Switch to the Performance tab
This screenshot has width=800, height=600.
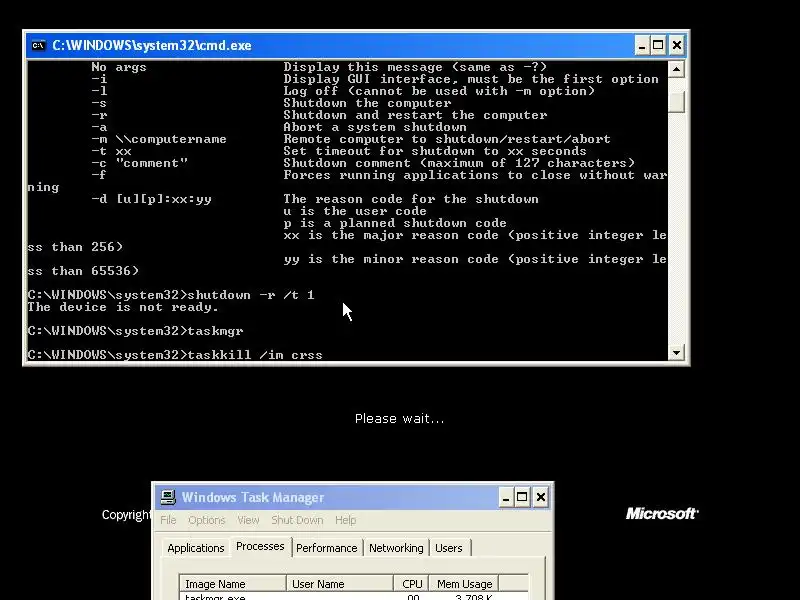(x=327, y=548)
